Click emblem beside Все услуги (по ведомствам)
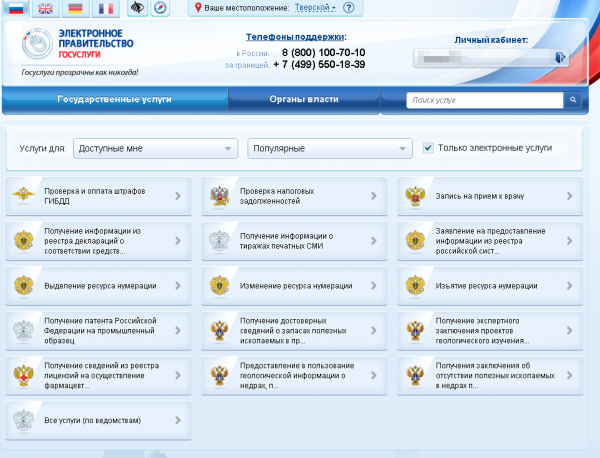Viewport: 600px width, 458px height. click(x=23, y=420)
